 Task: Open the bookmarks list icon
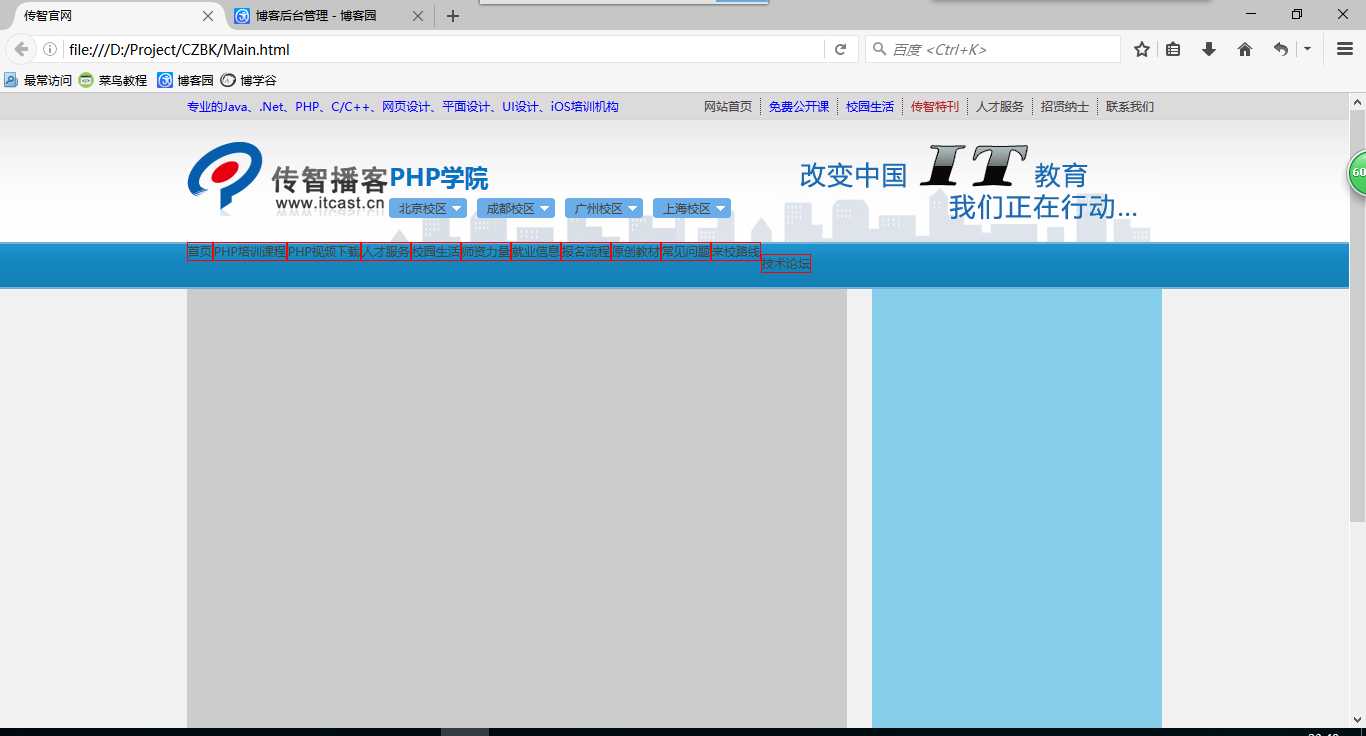click(1174, 49)
